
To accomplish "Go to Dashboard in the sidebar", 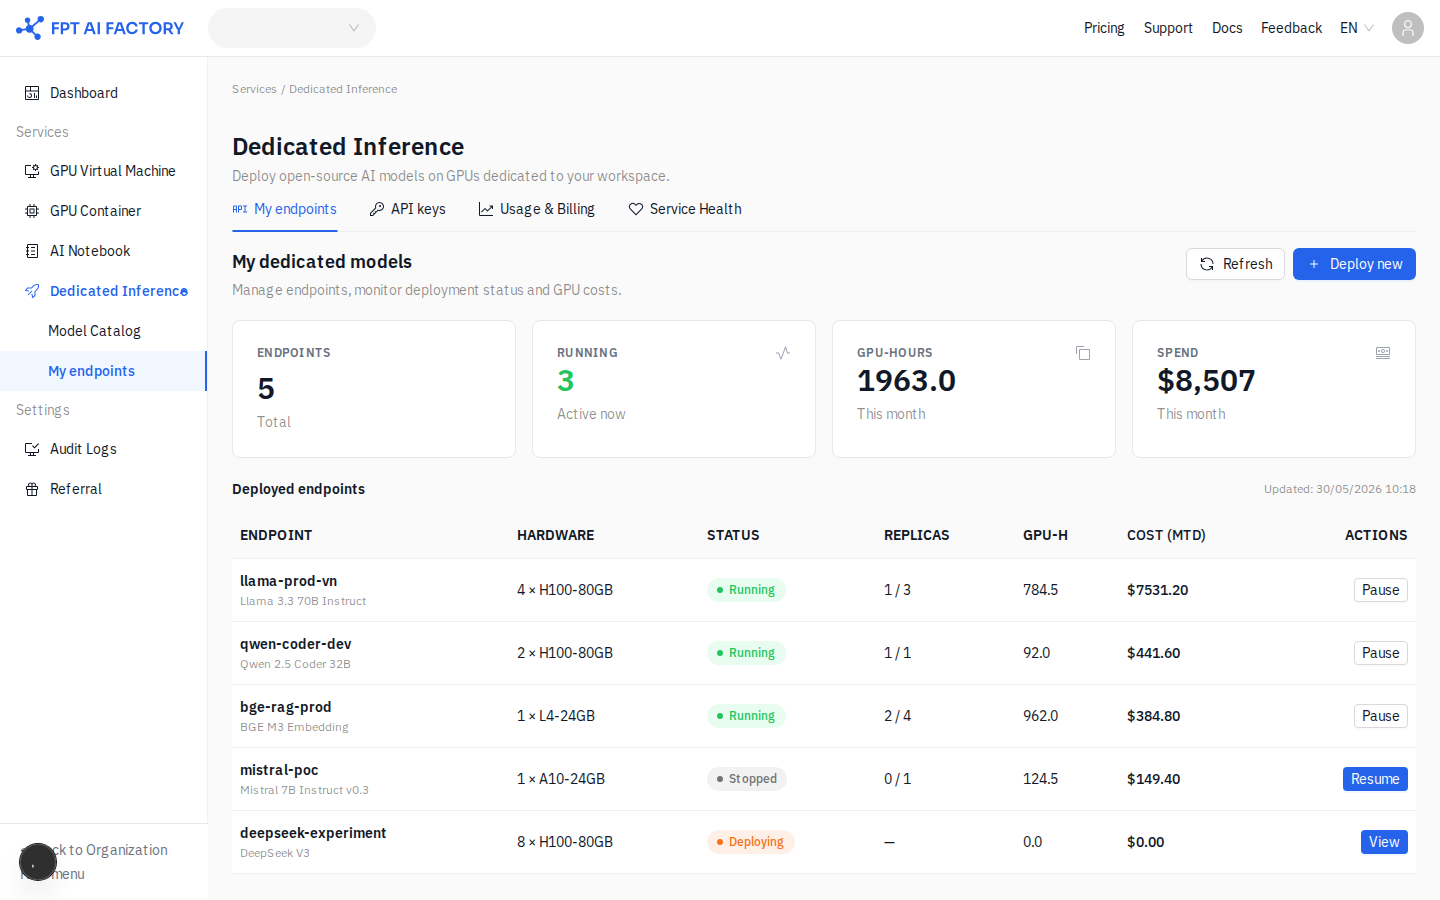I will [104, 93].
